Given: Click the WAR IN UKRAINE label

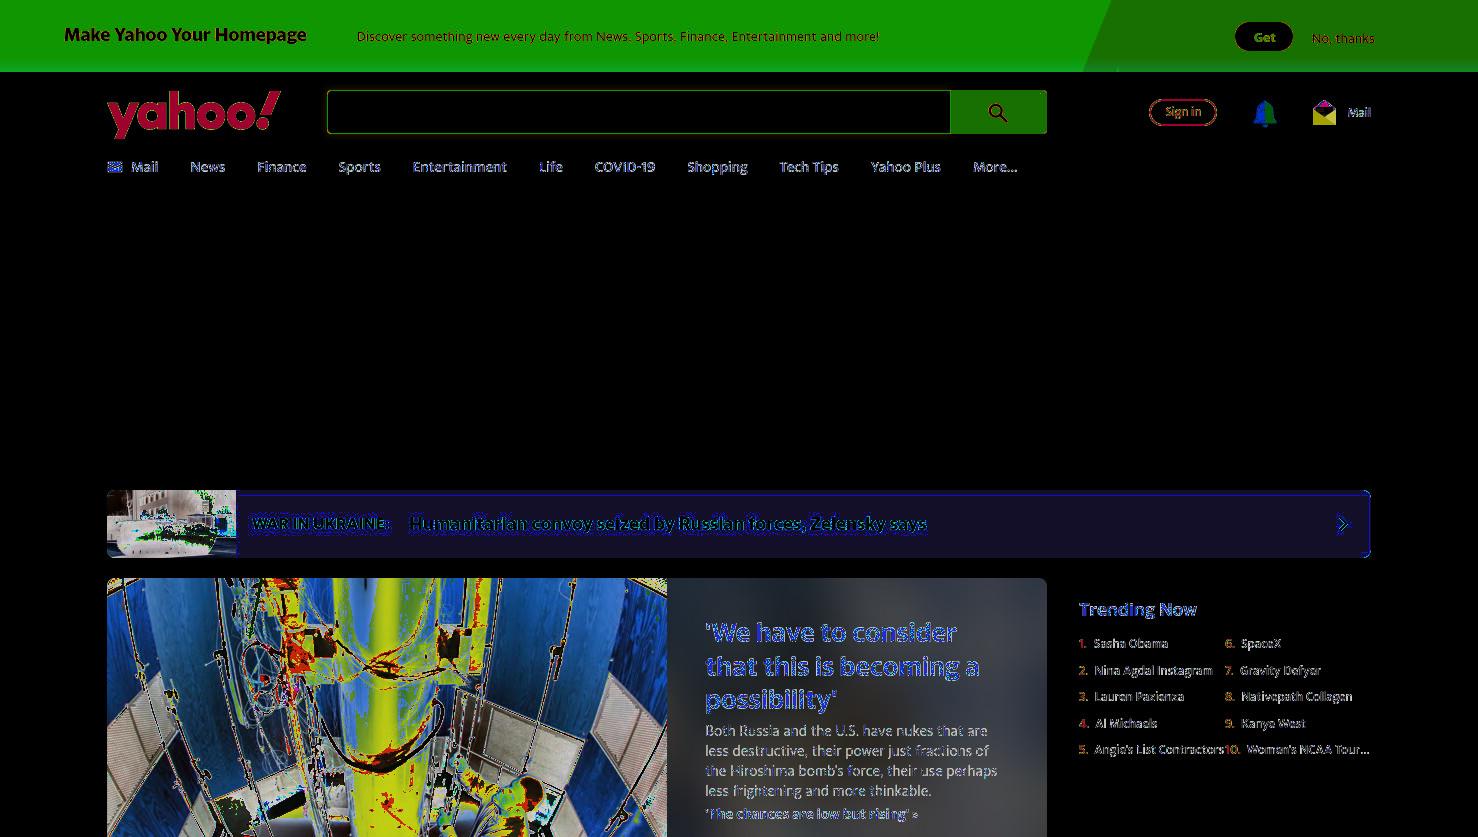Looking at the screenshot, I should coord(321,524).
